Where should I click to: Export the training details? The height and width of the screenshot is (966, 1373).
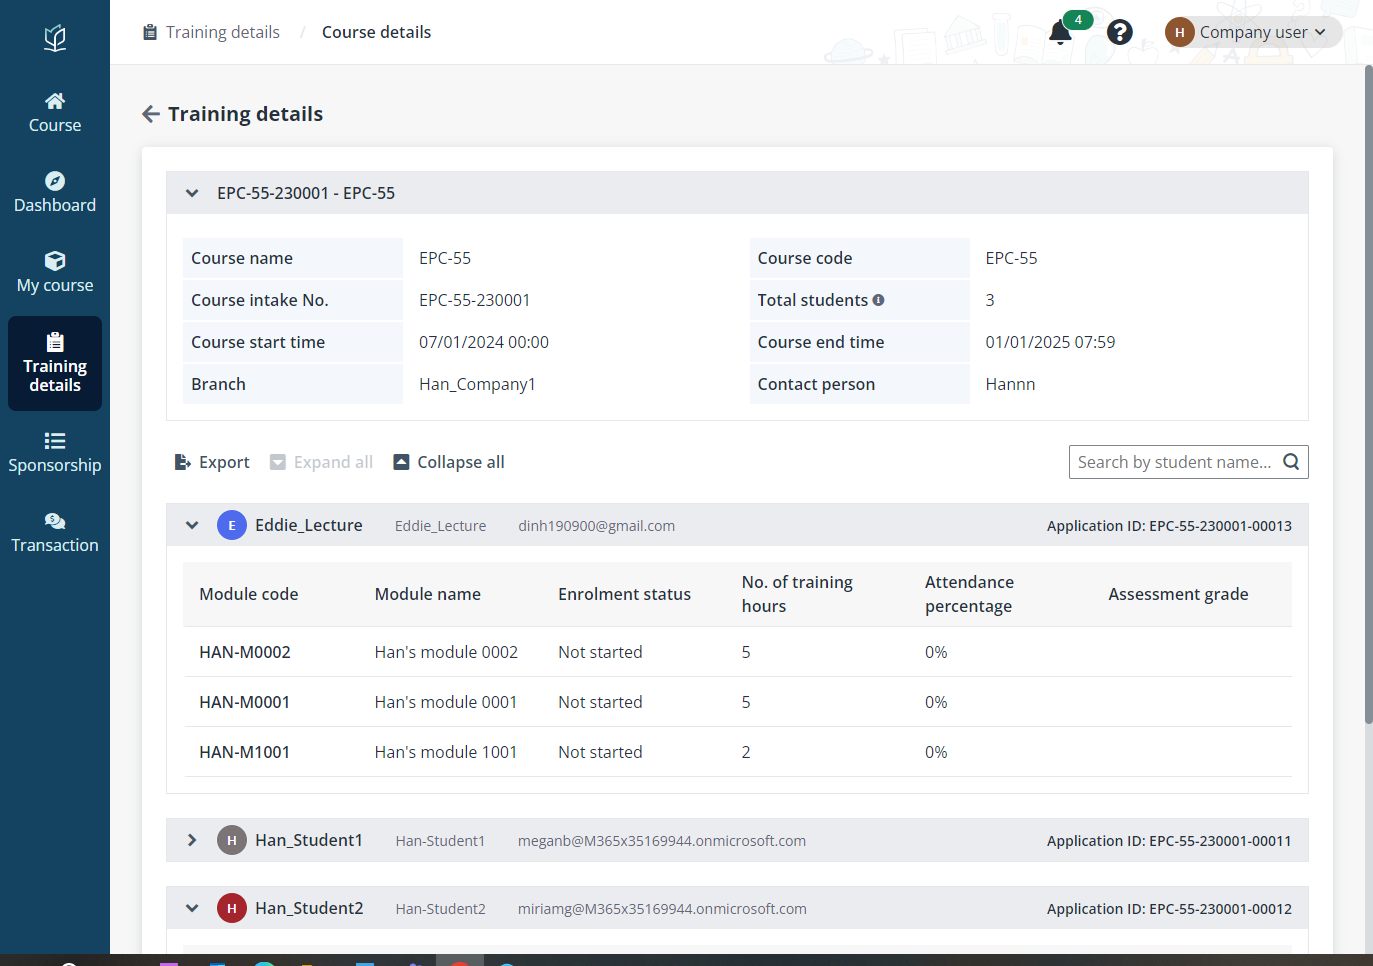pos(212,462)
